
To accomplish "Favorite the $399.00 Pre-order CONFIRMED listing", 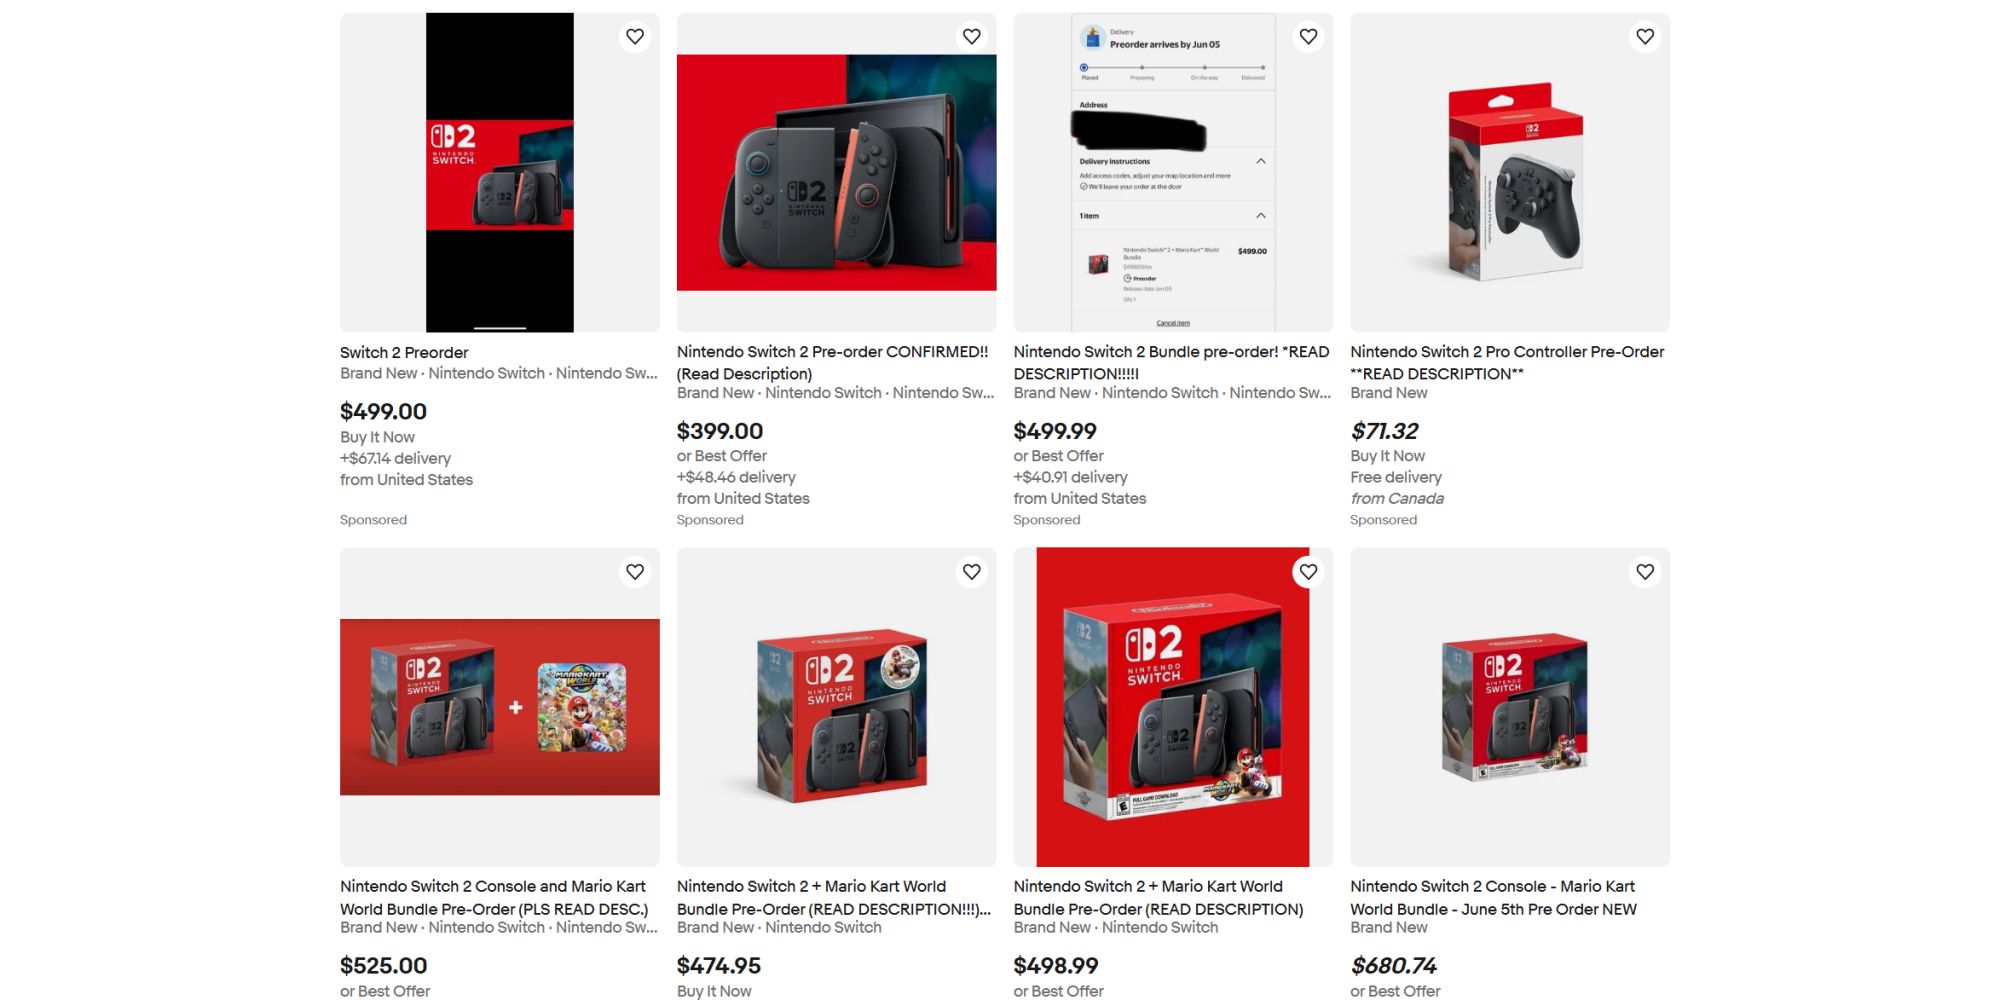I will (x=972, y=37).
